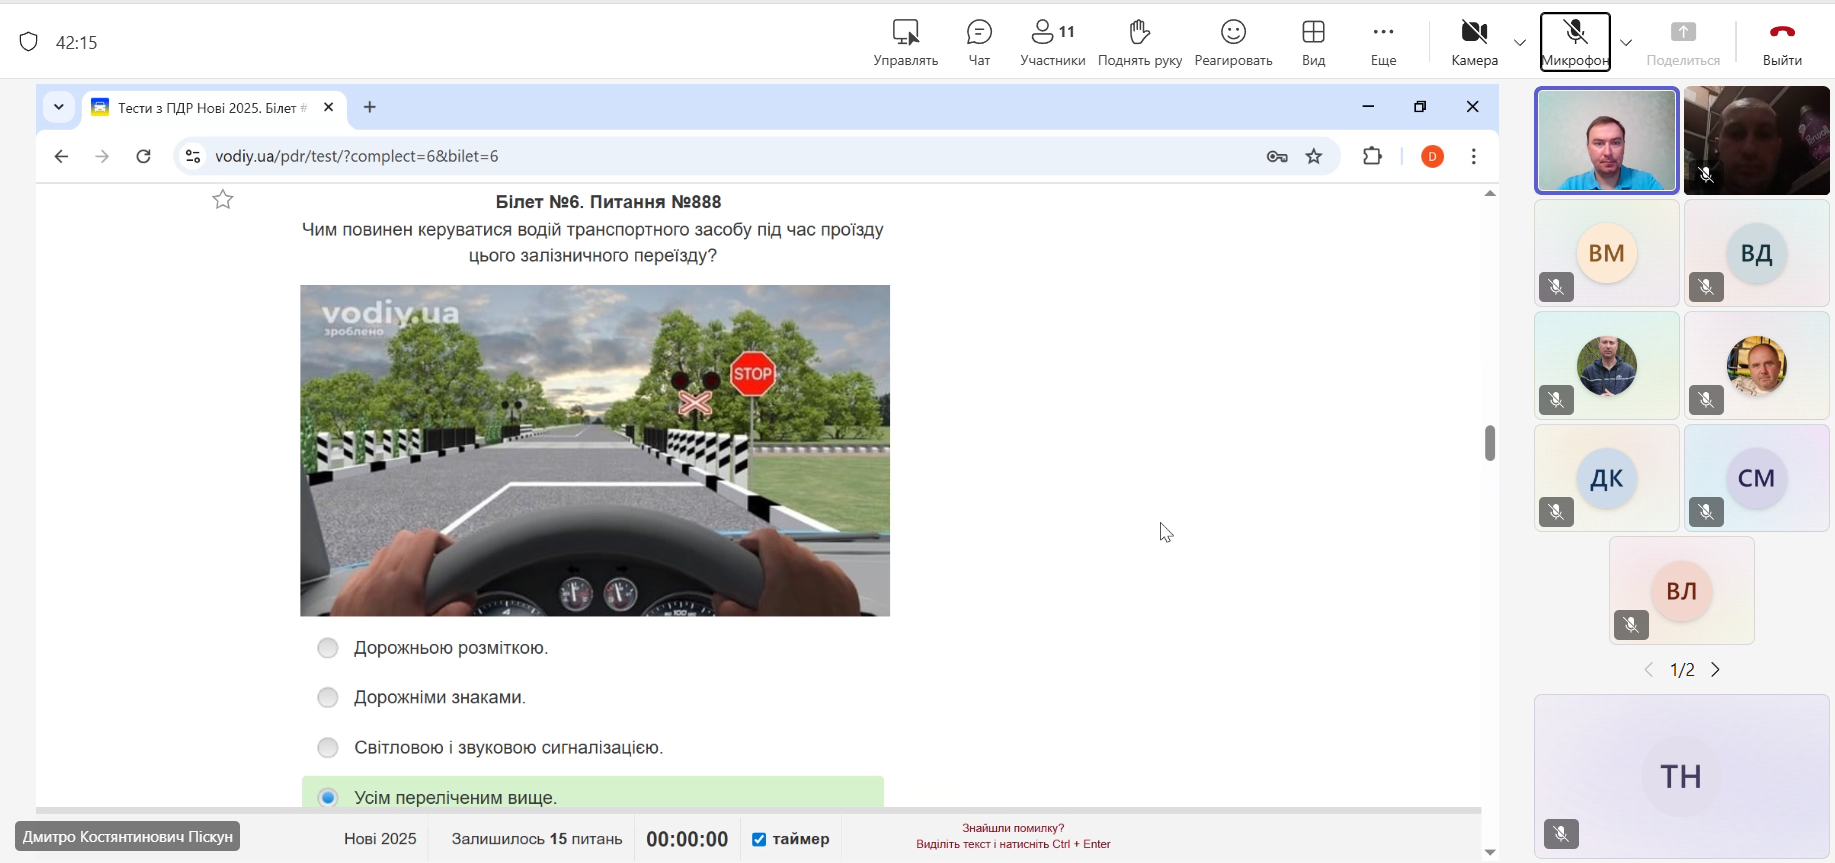Change the meeting view layout
Screen dimensions: 1835x863
1313,43
